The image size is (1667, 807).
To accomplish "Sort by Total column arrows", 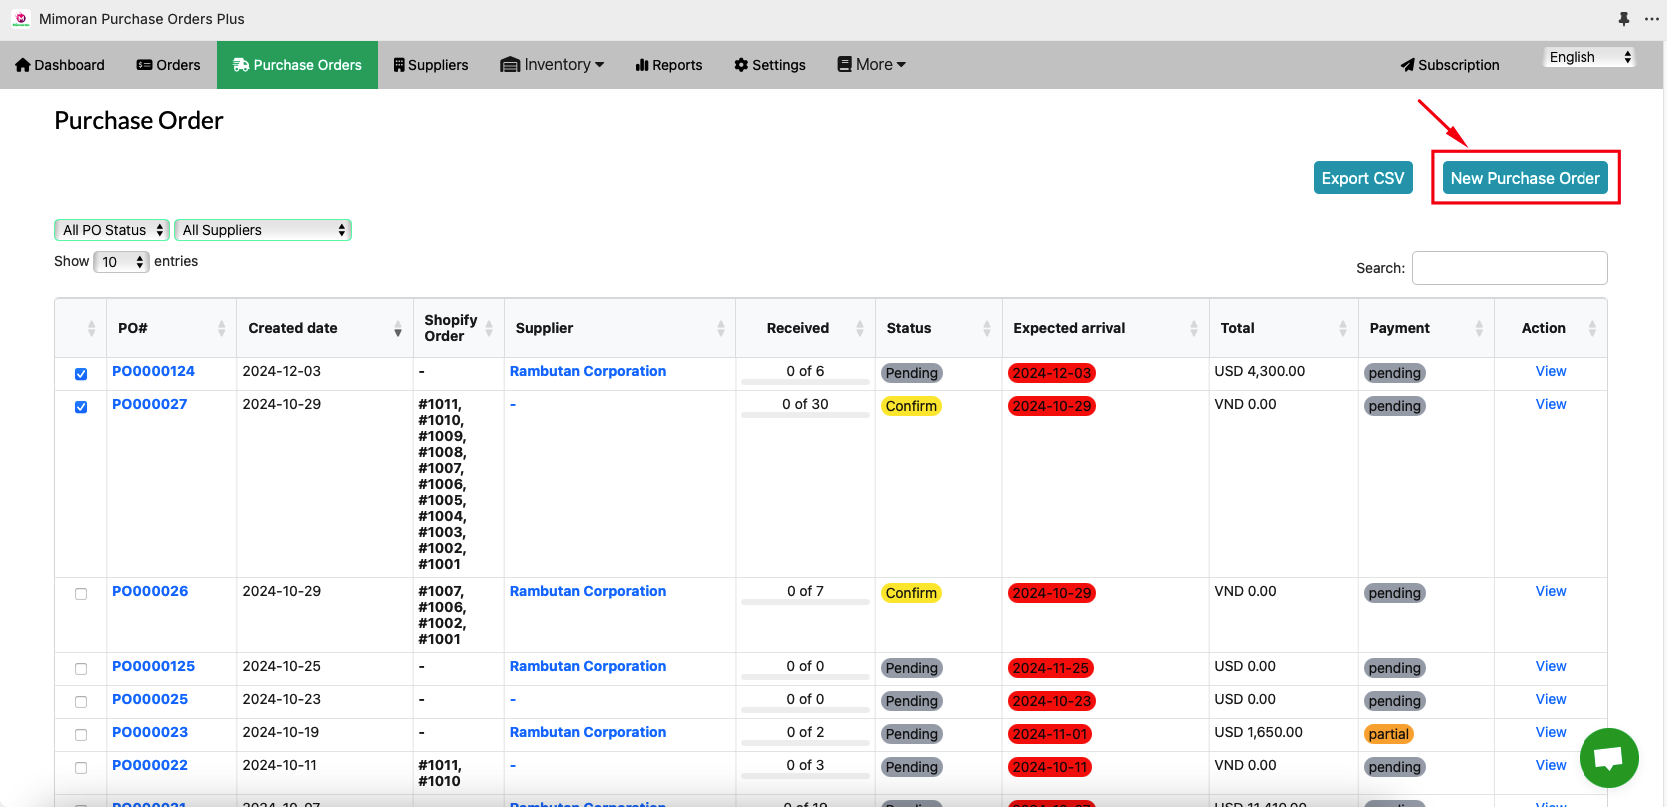I will tap(1343, 328).
